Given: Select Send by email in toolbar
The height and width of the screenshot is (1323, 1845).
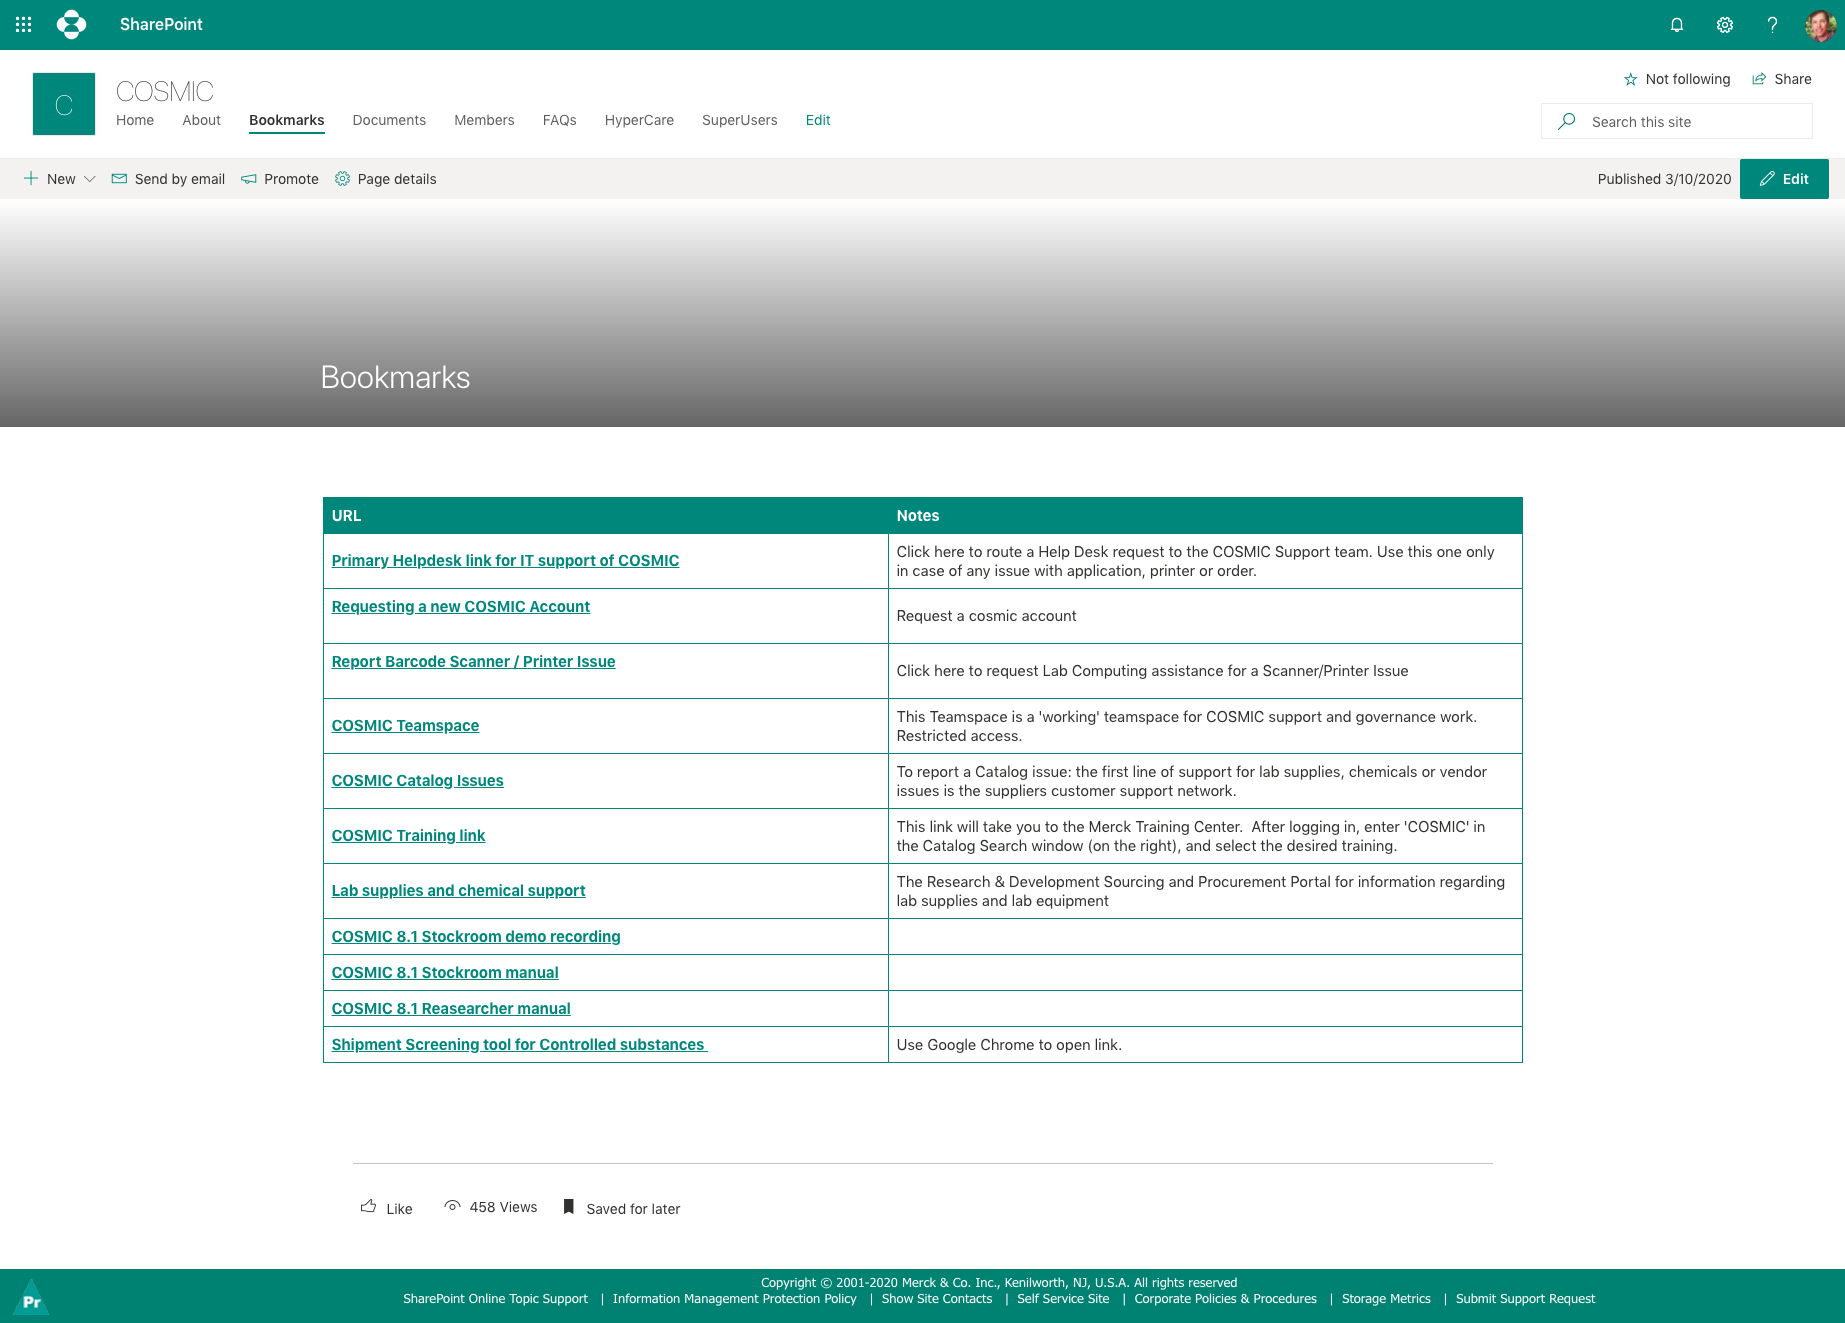Looking at the screenshot, I should pos(168,179).
